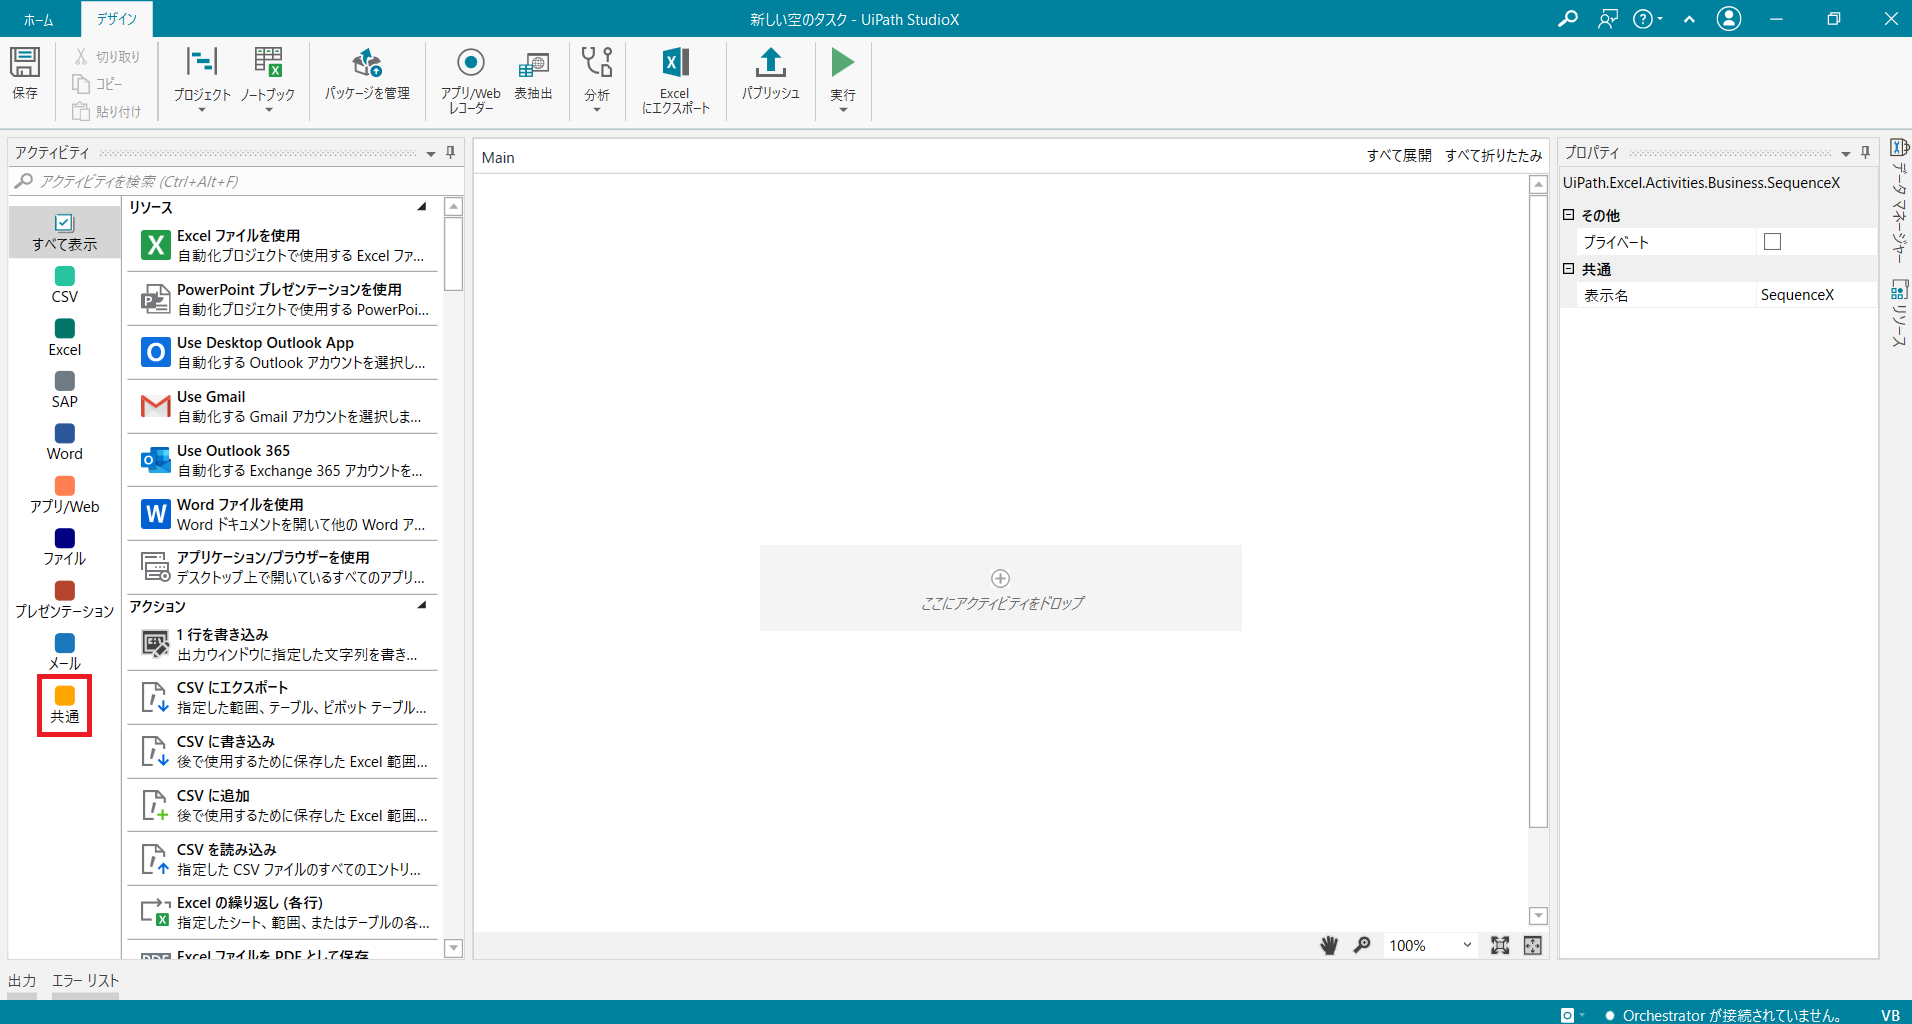Open the search icon in title bar

[x=1567, y=19]
